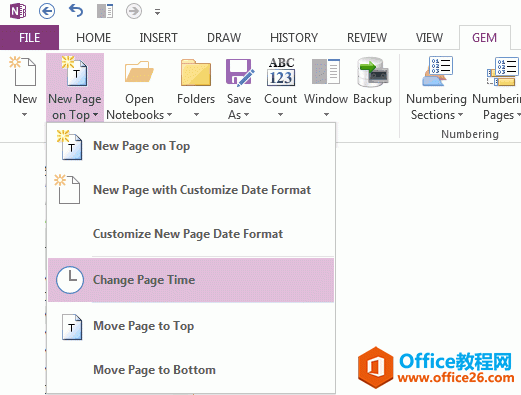
Task: Select the GEM tab
Action: pyautogui.click(x=484, y=38)
